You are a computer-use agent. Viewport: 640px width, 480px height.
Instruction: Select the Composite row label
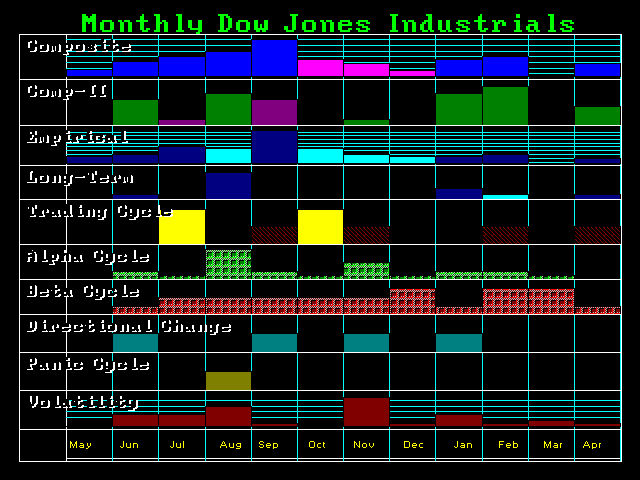(x=79, y=46)
